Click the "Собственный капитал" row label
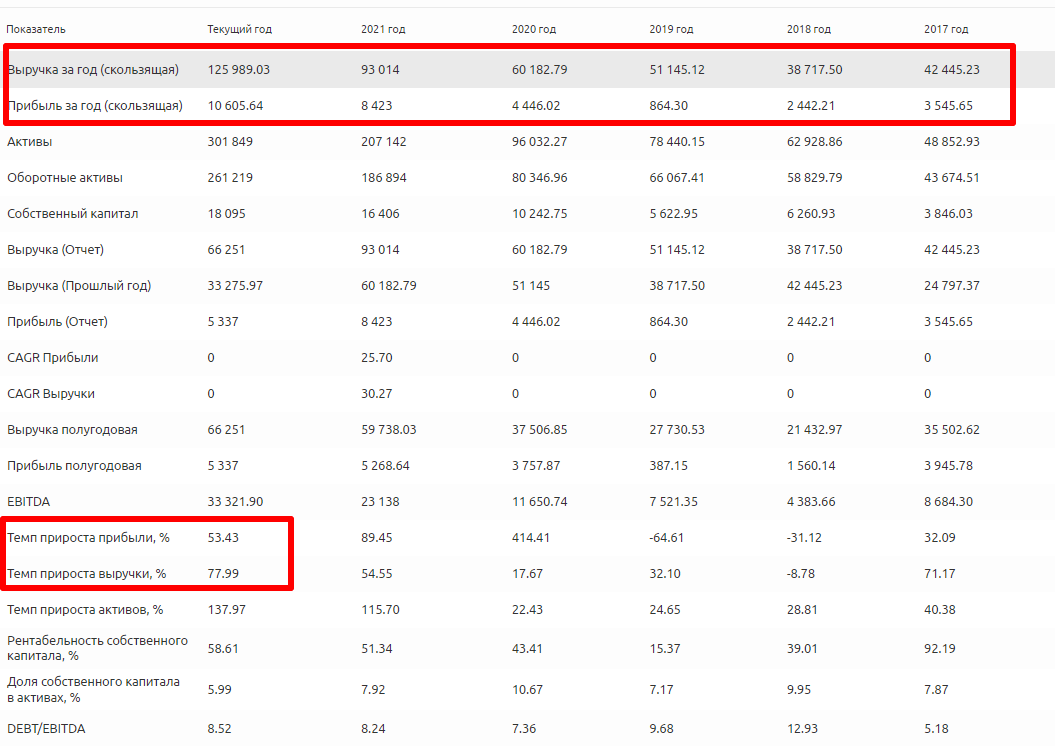The width and height of the screenshot is (1055, 753). click(72, 214)
